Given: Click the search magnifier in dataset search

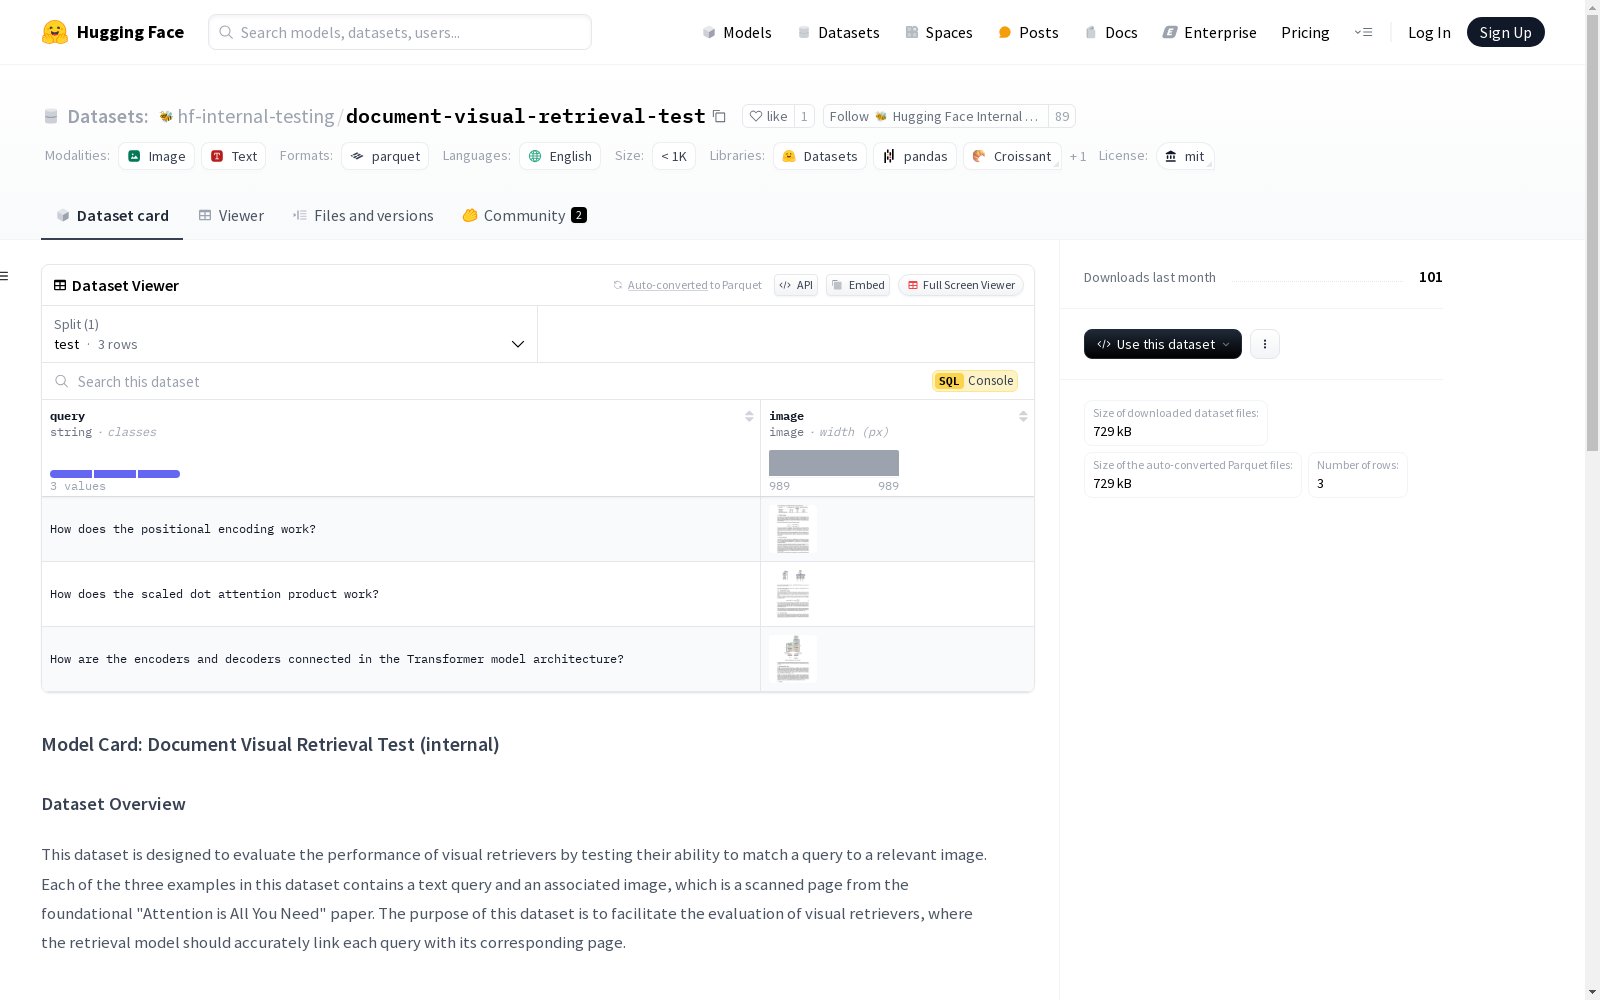Looking at the screenshot, I should click(x=62, y=381).
